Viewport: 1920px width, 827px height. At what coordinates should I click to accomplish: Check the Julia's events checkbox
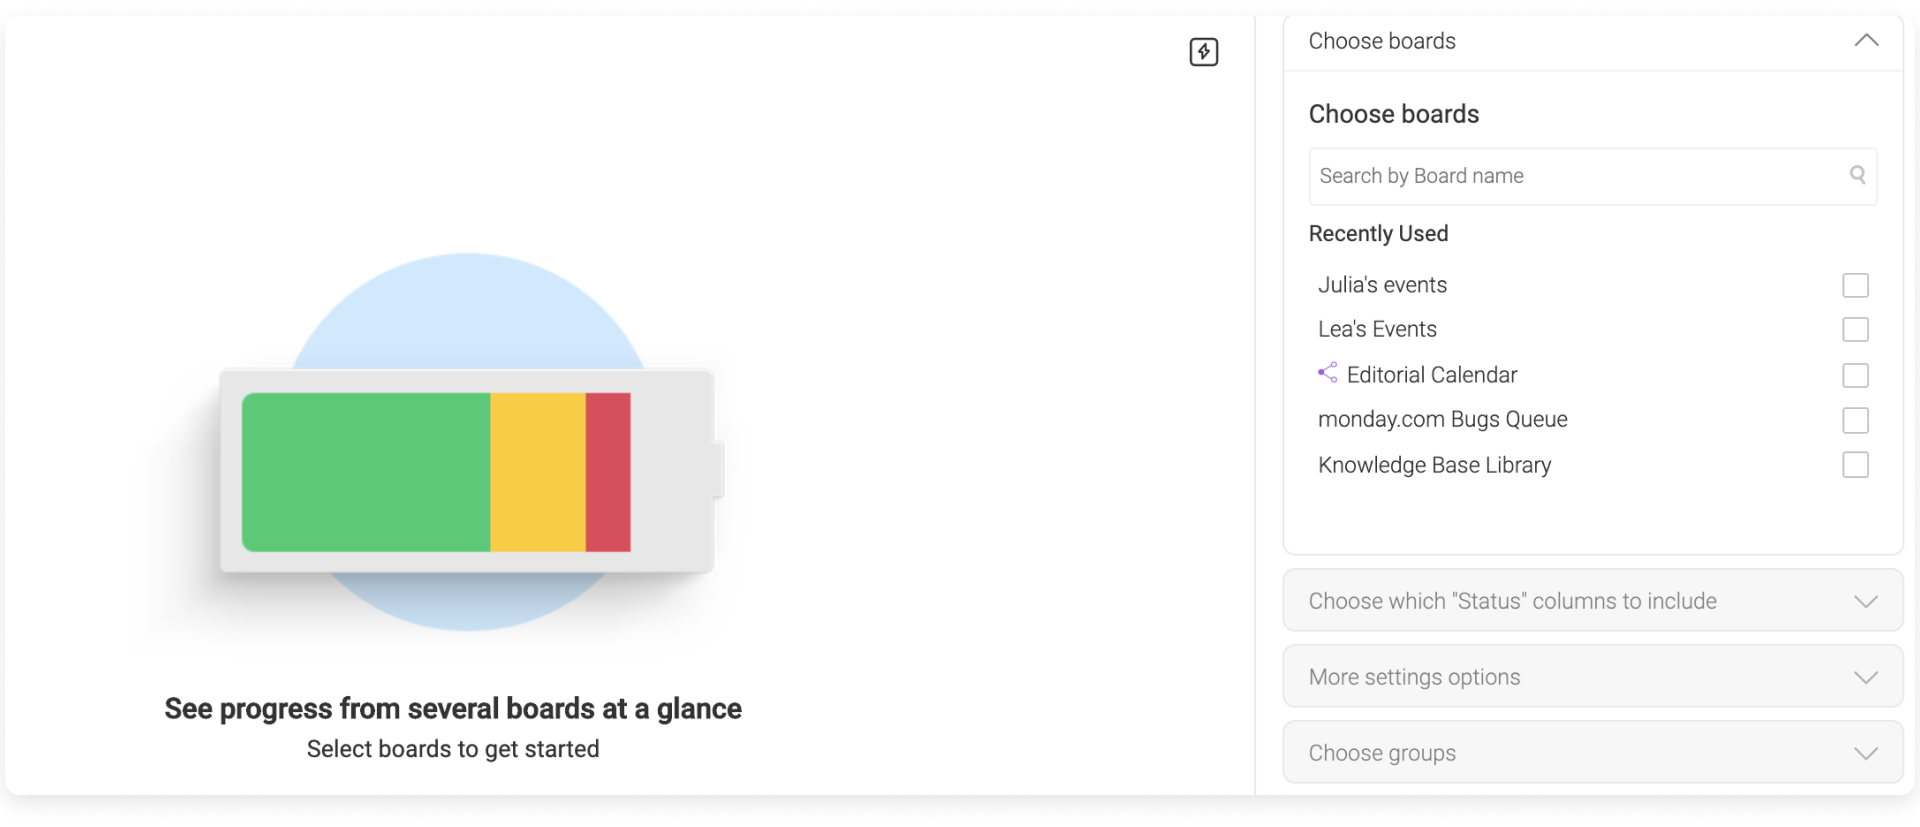1855,285
